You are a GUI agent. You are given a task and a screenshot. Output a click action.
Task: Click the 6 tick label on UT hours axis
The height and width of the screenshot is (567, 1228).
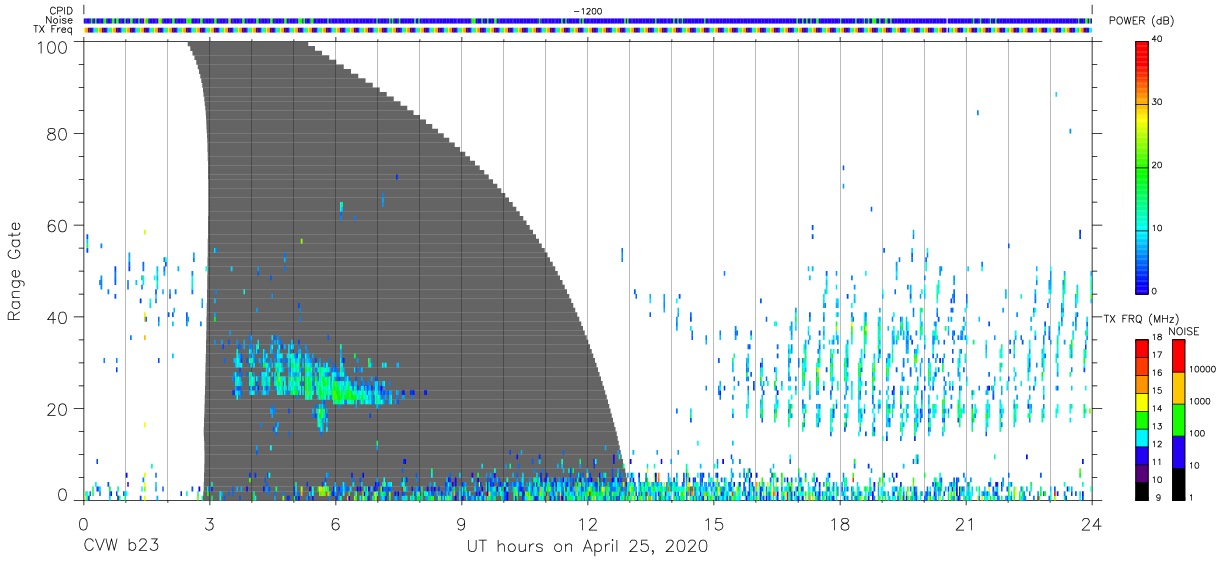coord(335,524)
